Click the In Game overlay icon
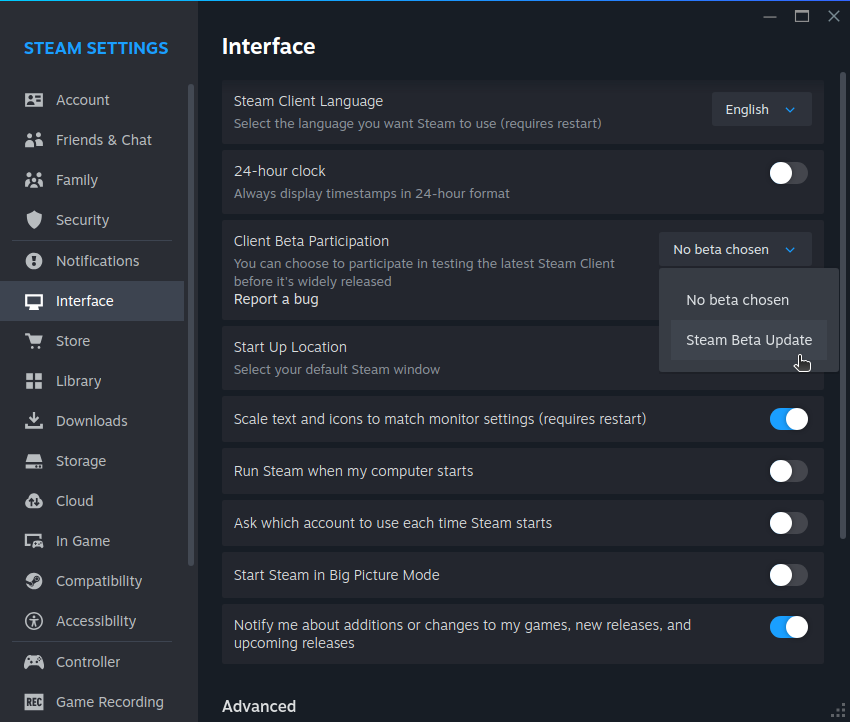The width and height of the screenshot is (850, 722). point(34,541)
